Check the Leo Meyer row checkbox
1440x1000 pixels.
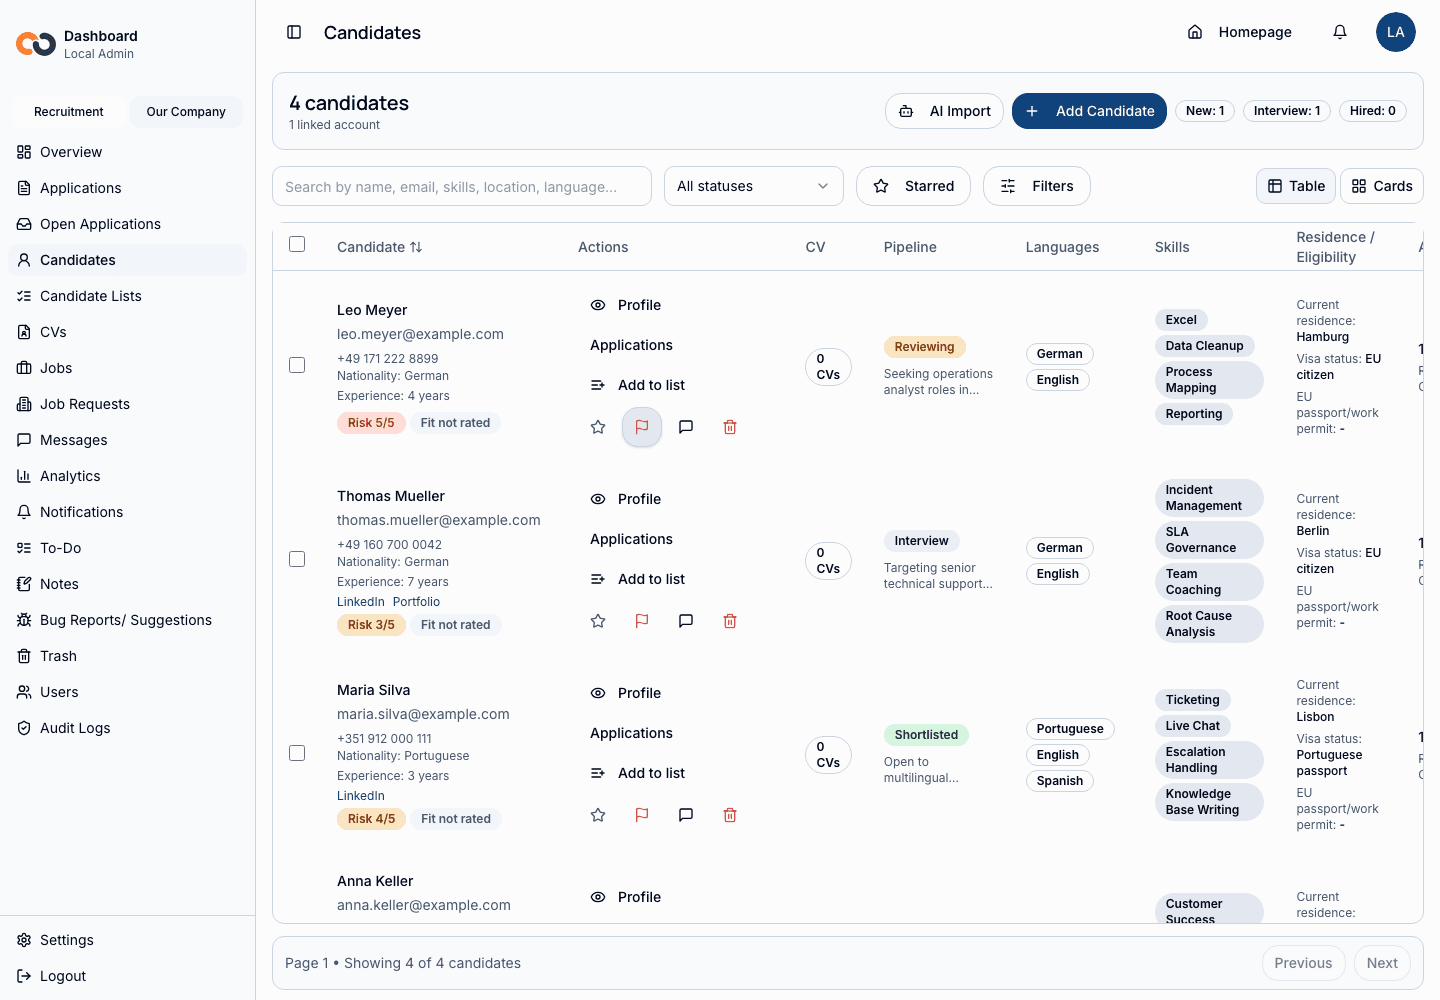(297, 365)
